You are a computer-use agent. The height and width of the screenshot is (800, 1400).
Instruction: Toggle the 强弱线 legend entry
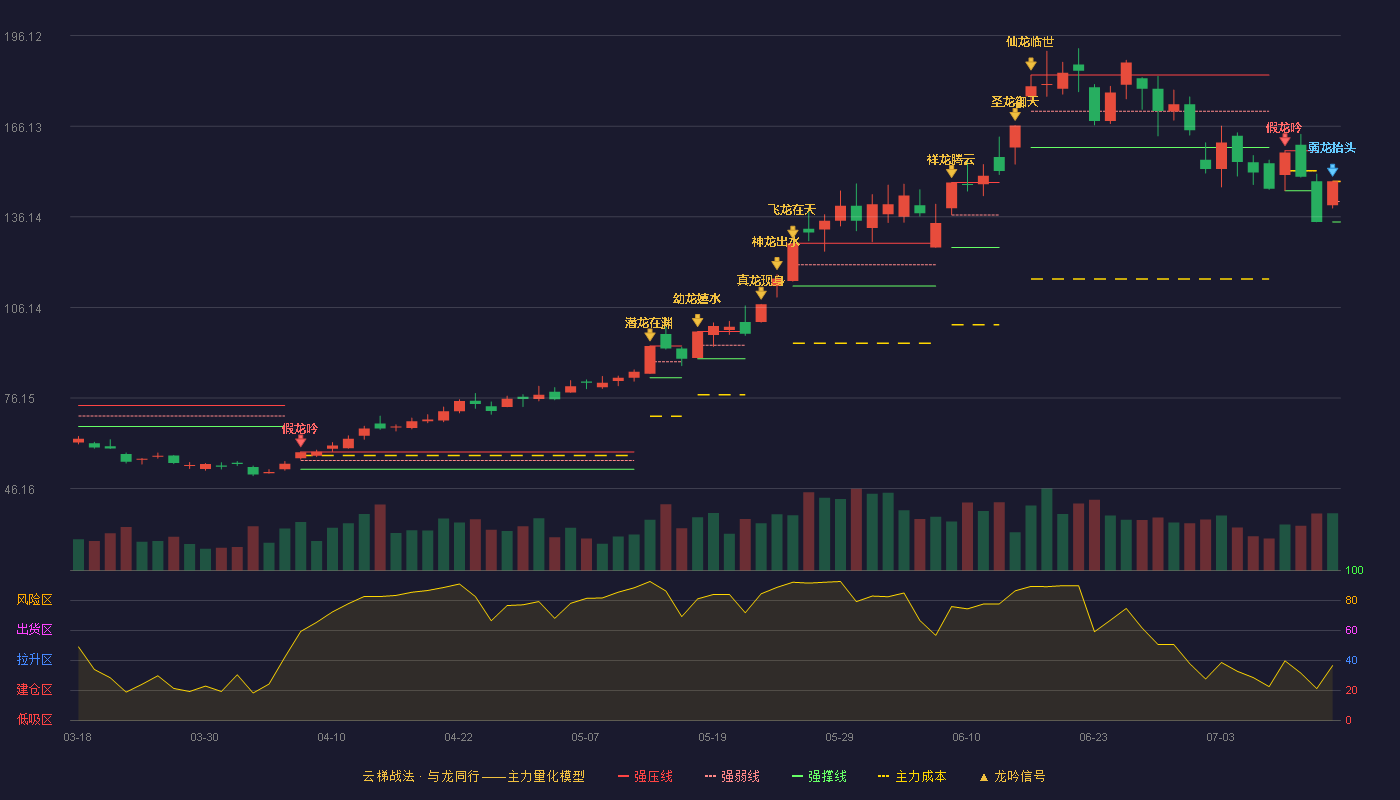(x=732, y=776)
